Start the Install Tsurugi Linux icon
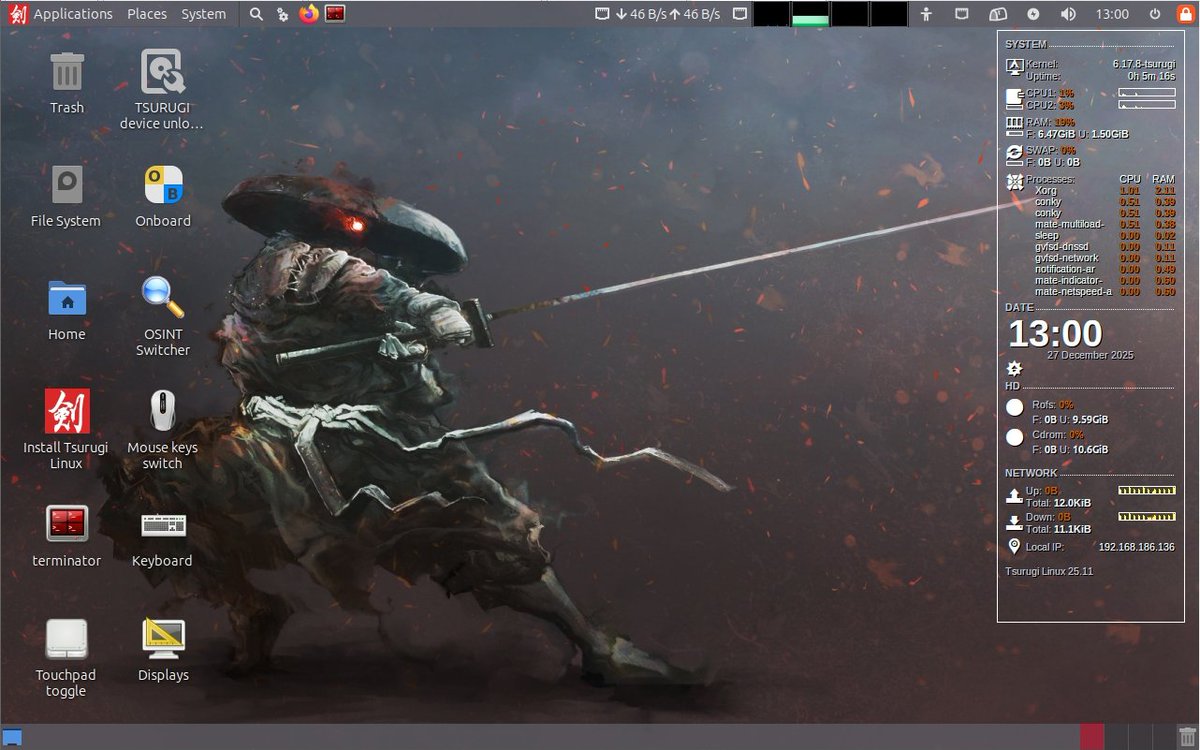The width and height of the screenshot is (1200, 750). (67, 411)
